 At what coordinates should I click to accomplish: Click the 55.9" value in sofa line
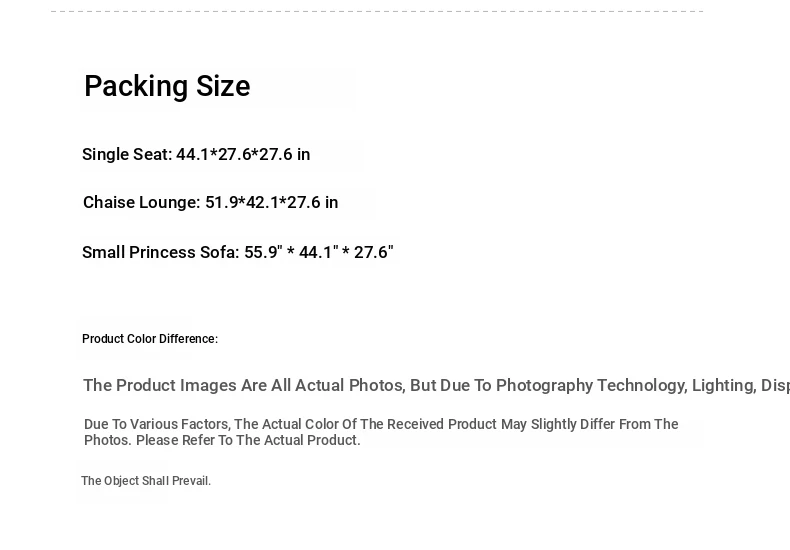click(x=264, y=252)
